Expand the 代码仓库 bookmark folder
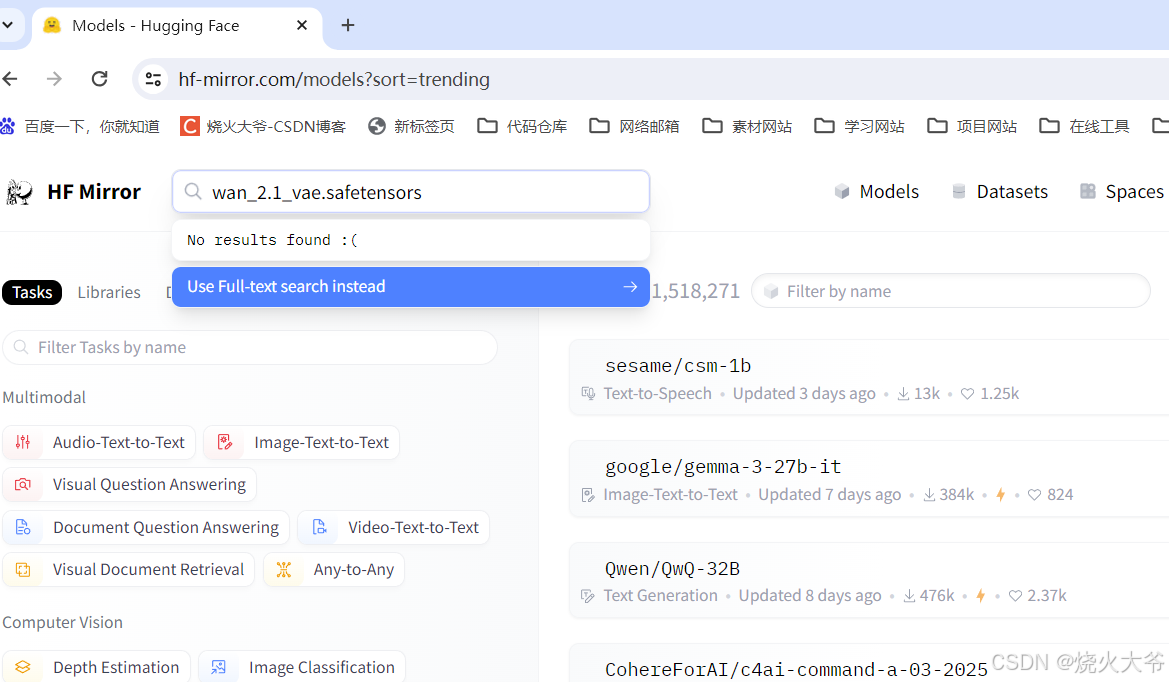The width and height of the screenshot is (1169, 682). [x=522, y=127]
